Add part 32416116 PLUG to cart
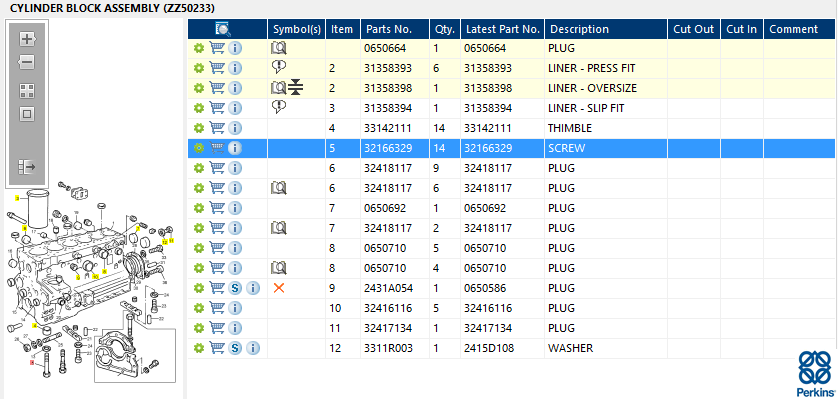 [x=216, y=308]
